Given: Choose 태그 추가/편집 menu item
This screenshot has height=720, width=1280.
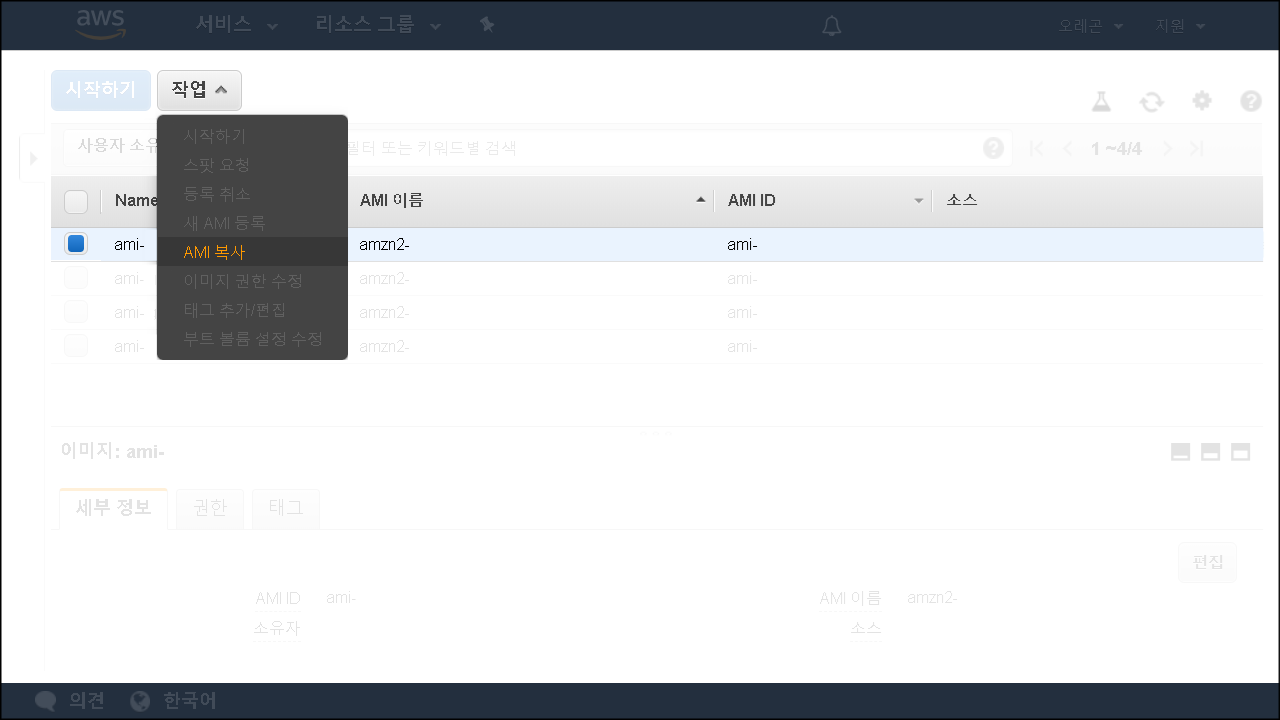Looking at the screenshot, I should coord(252,310).
